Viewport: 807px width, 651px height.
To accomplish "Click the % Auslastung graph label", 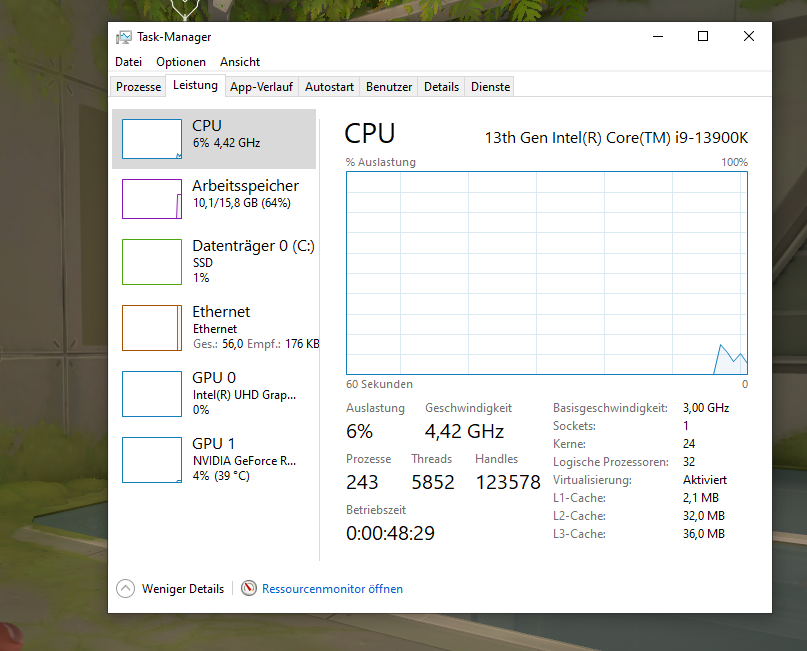I will coord(380,162).
